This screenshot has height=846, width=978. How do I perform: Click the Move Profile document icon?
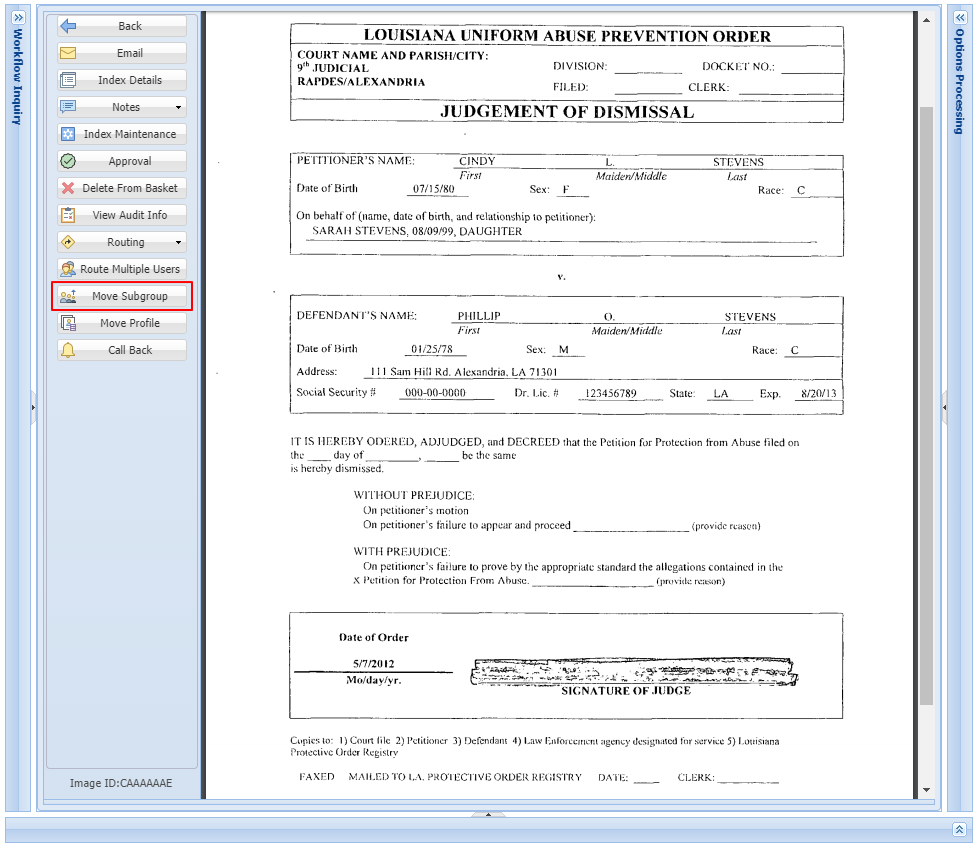coord(68,323)
